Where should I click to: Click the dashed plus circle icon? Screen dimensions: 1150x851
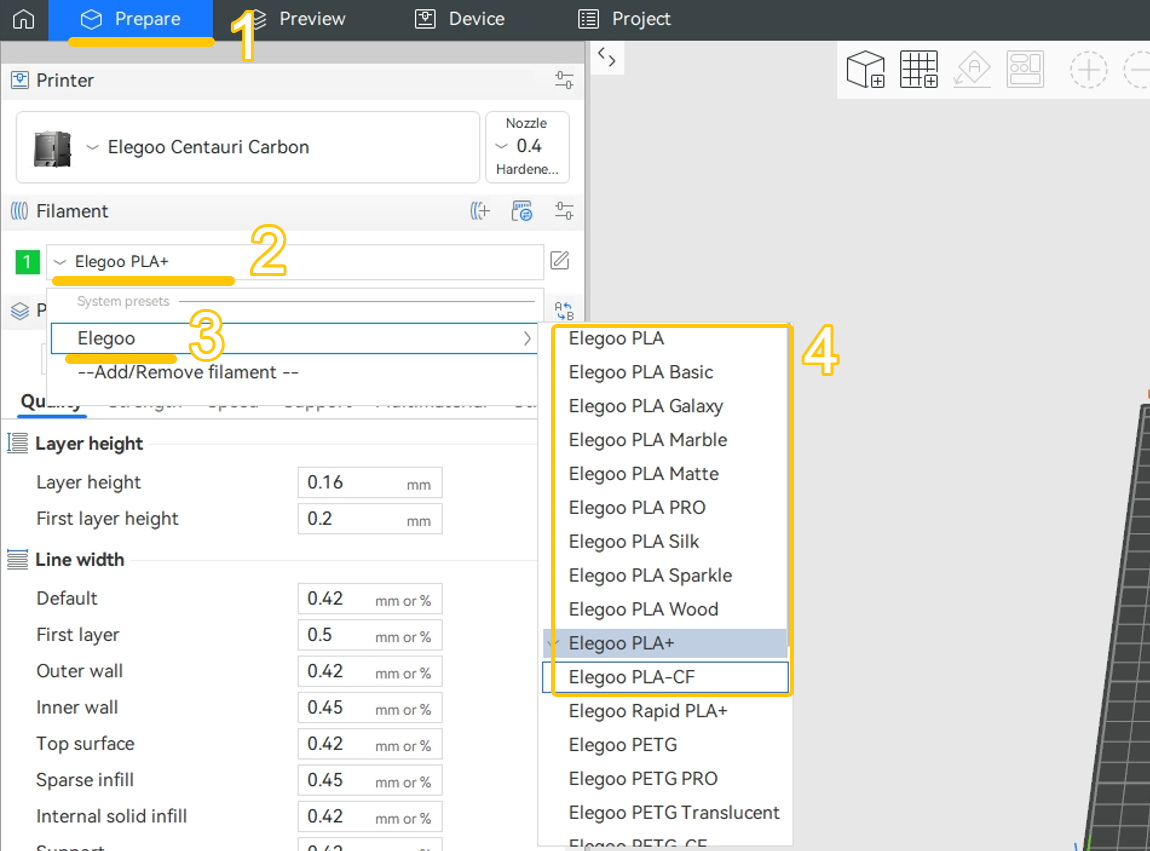tap(1088, 70)
